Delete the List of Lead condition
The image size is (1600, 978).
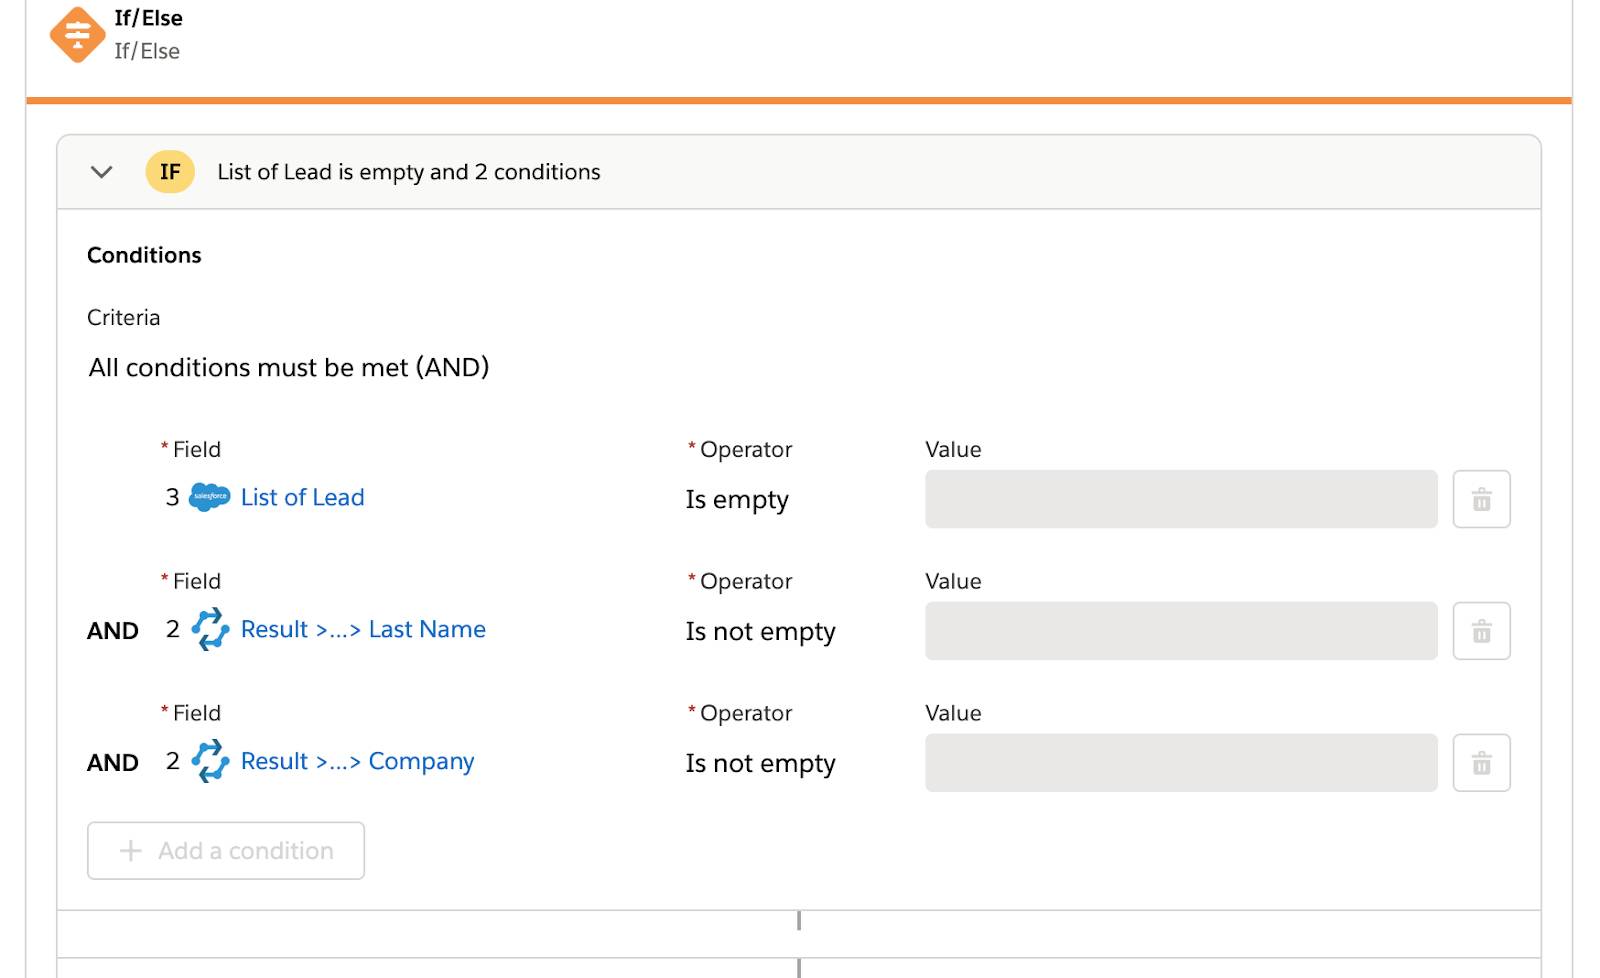[1481, 499]
